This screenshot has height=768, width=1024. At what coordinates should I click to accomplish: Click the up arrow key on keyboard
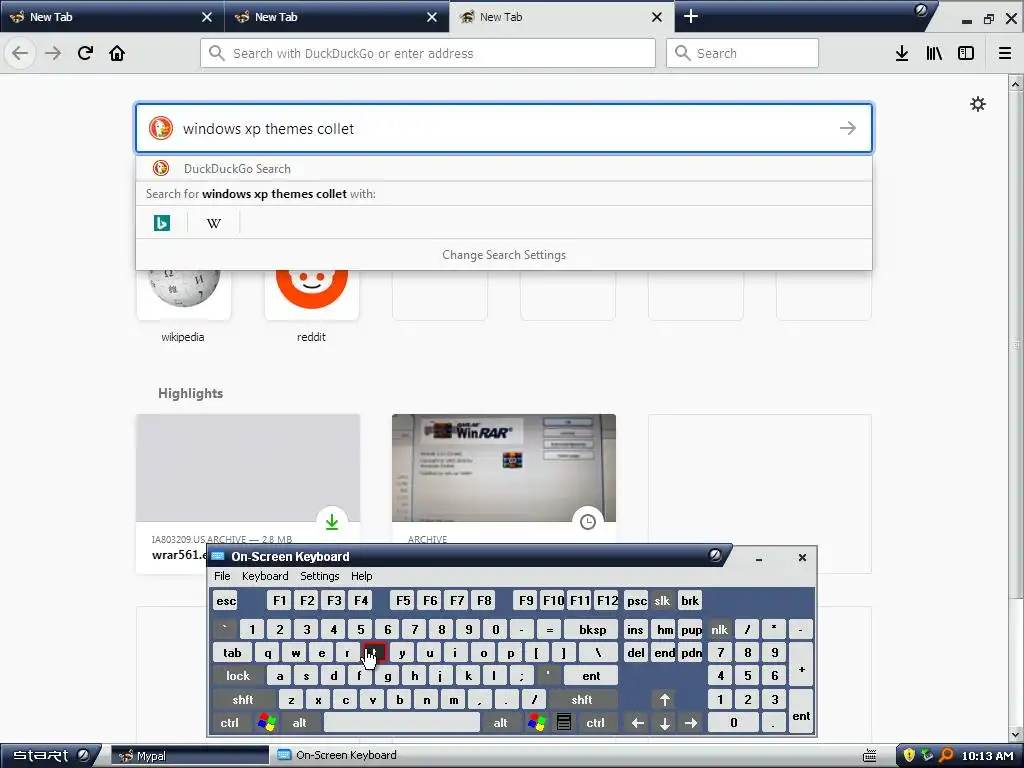[x=665, y=699]
